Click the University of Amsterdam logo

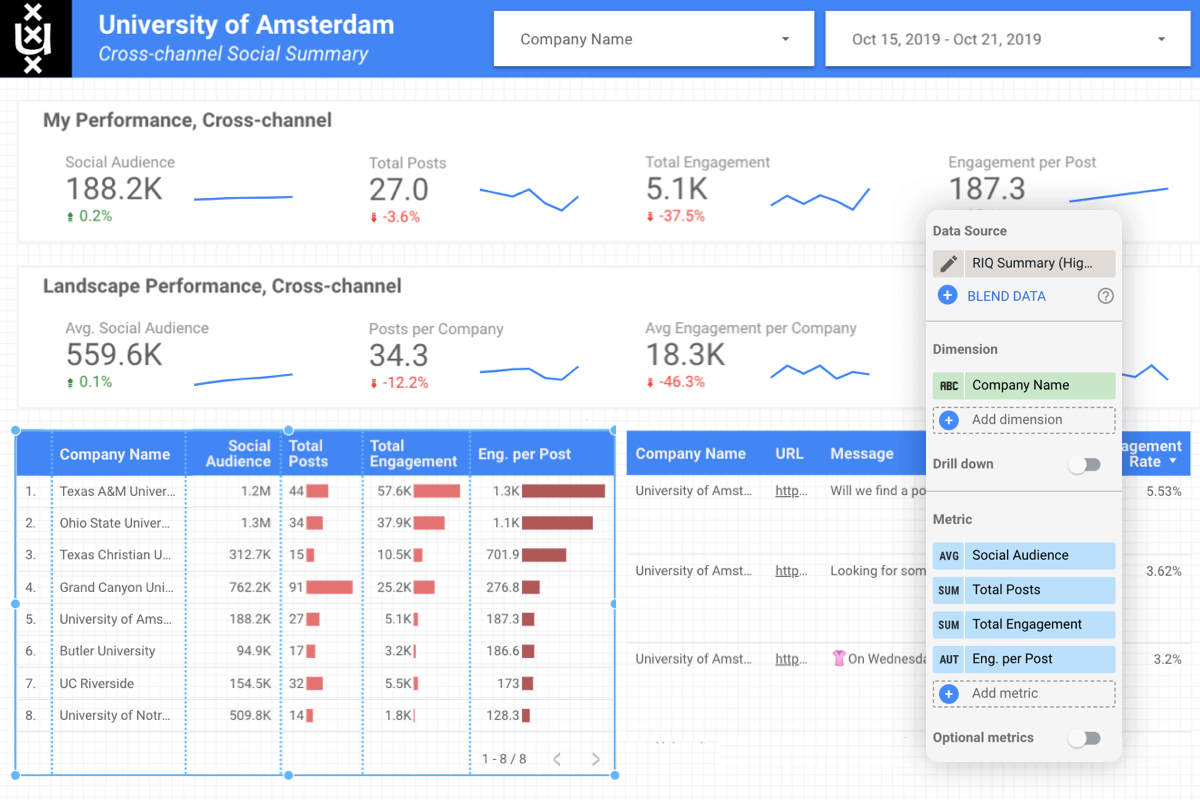(36, 39)
